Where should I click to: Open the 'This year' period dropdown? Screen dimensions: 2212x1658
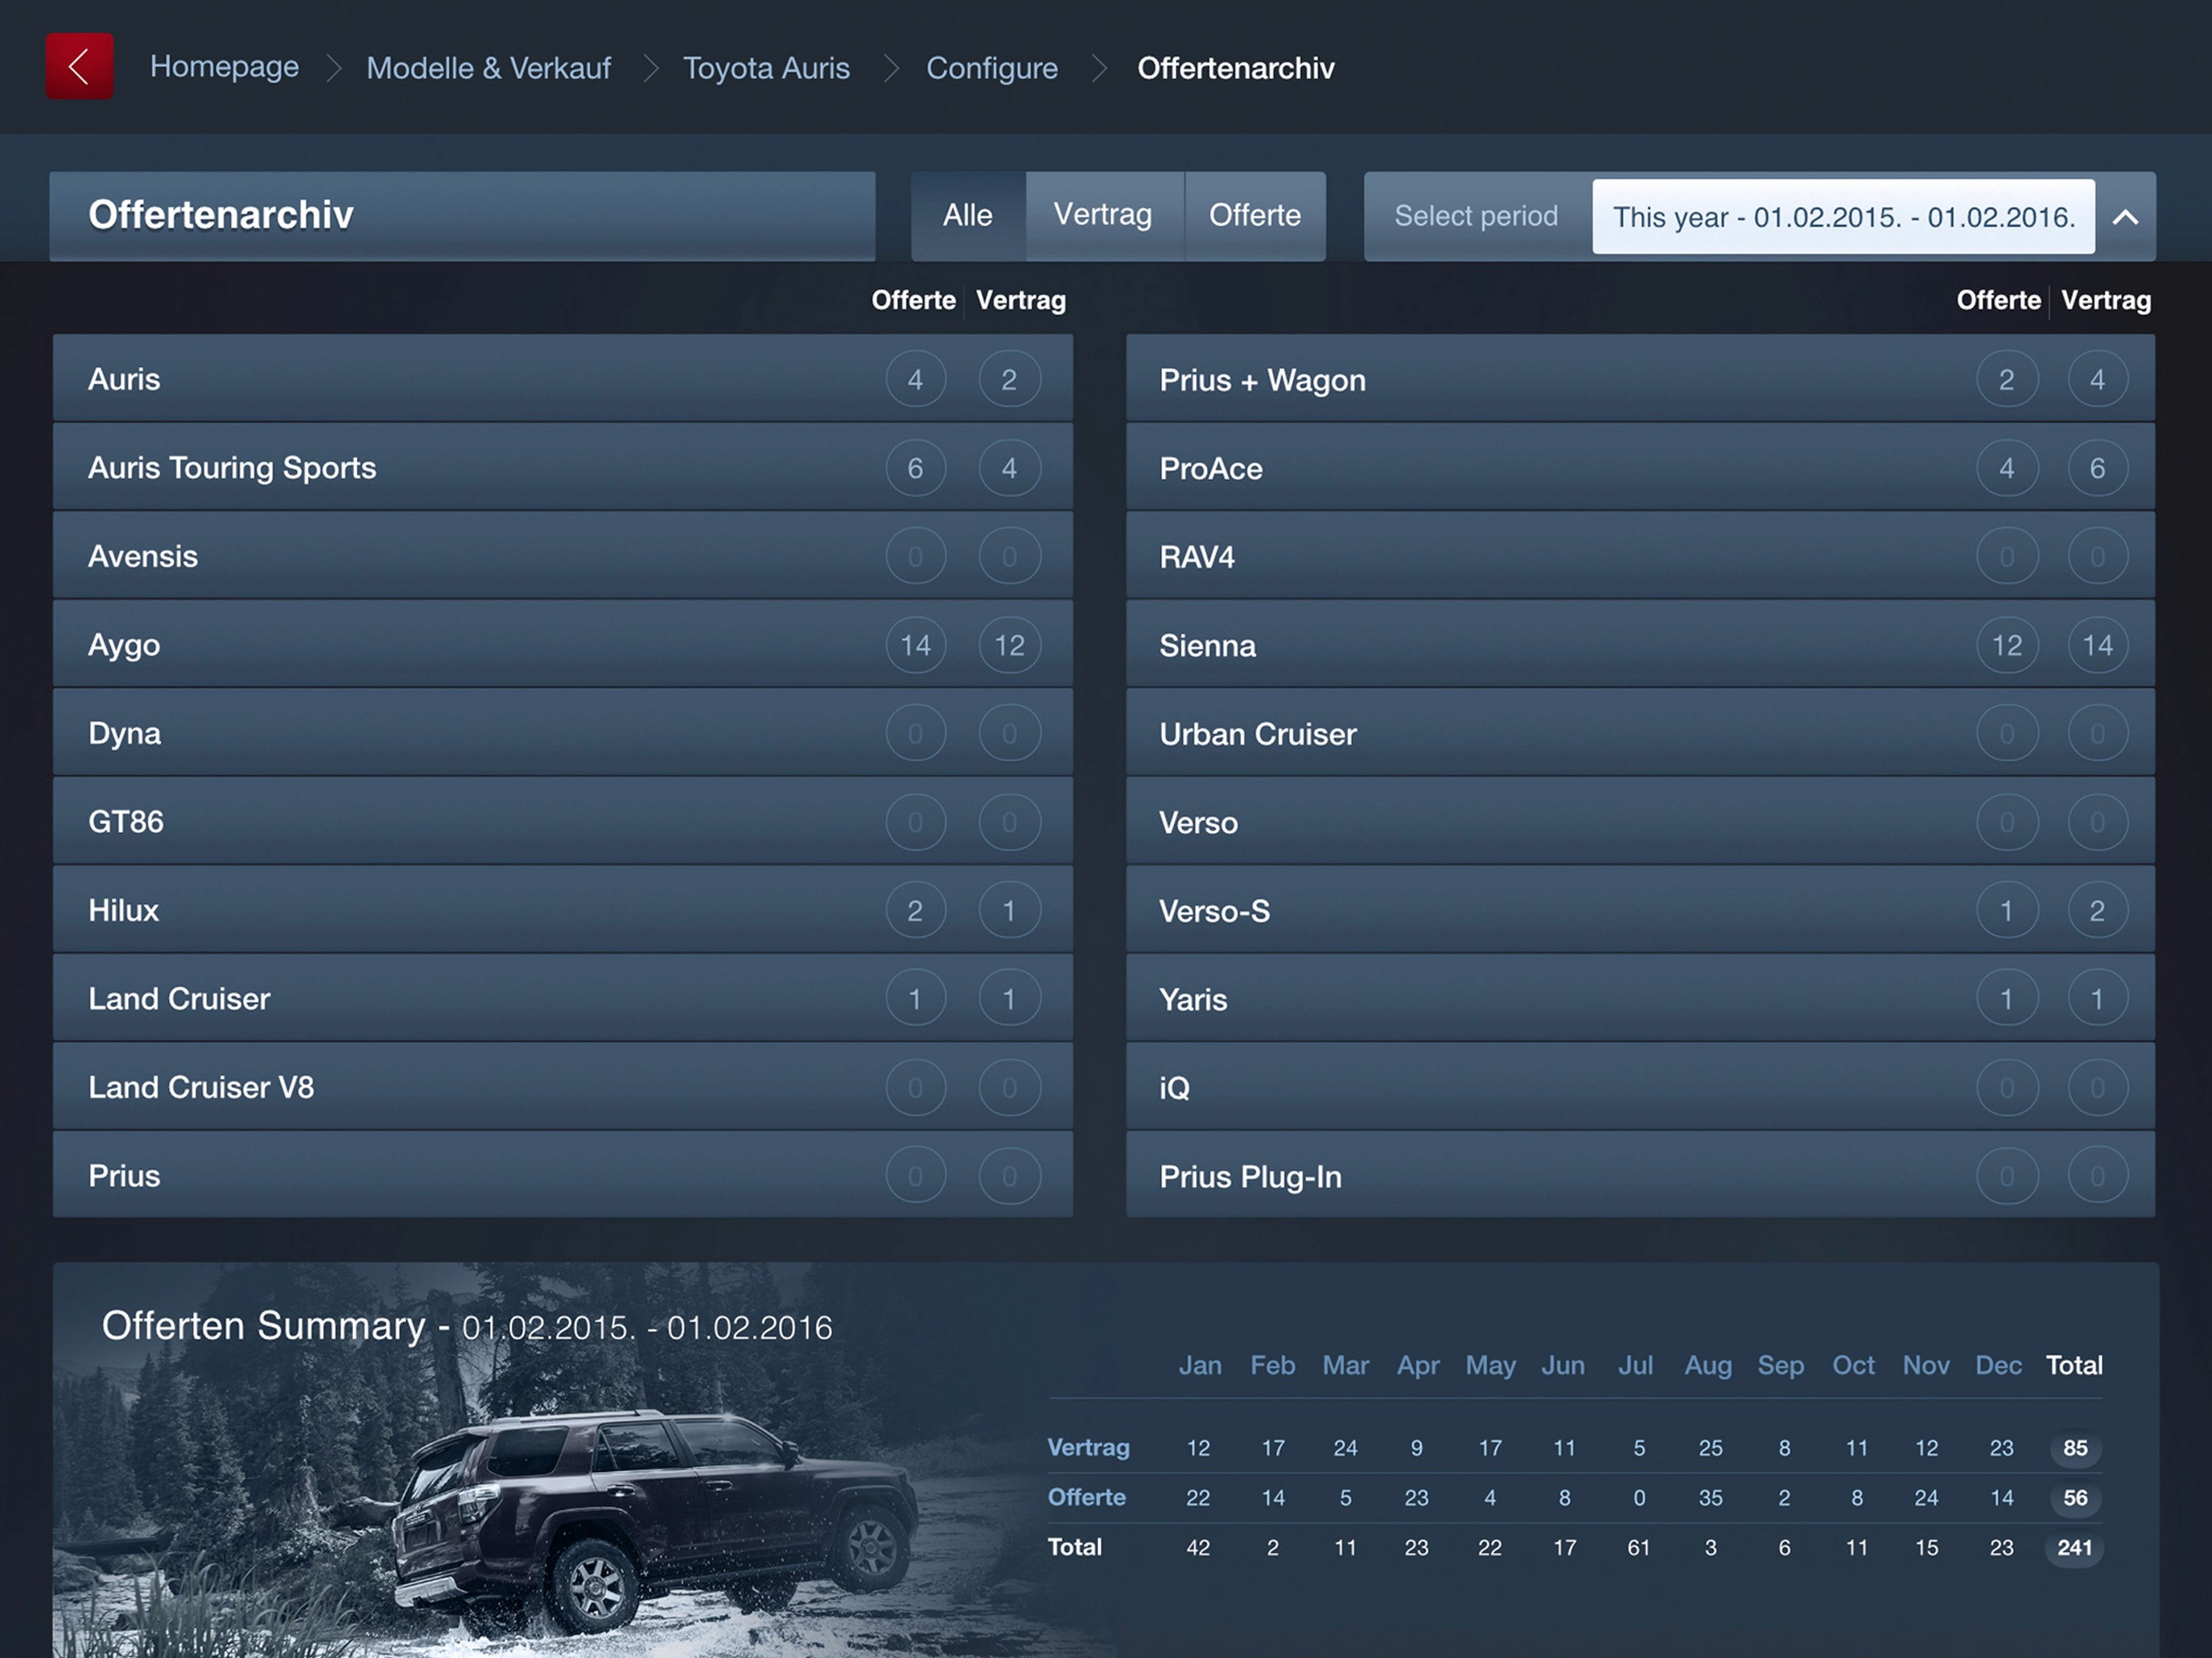tap(1842, 217)
